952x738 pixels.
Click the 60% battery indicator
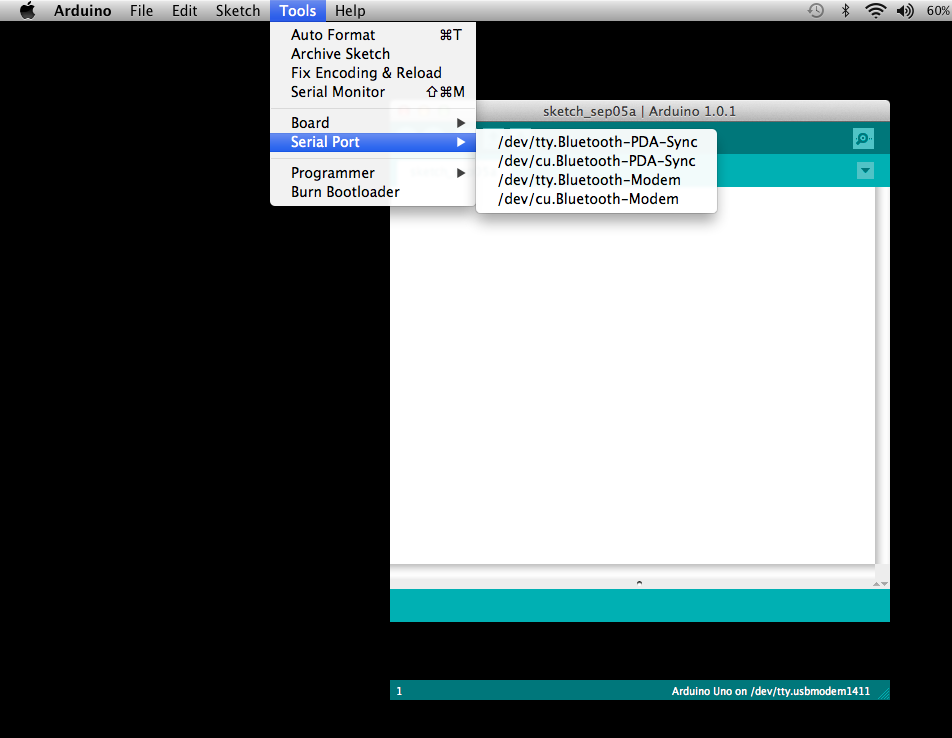point(938,10)
